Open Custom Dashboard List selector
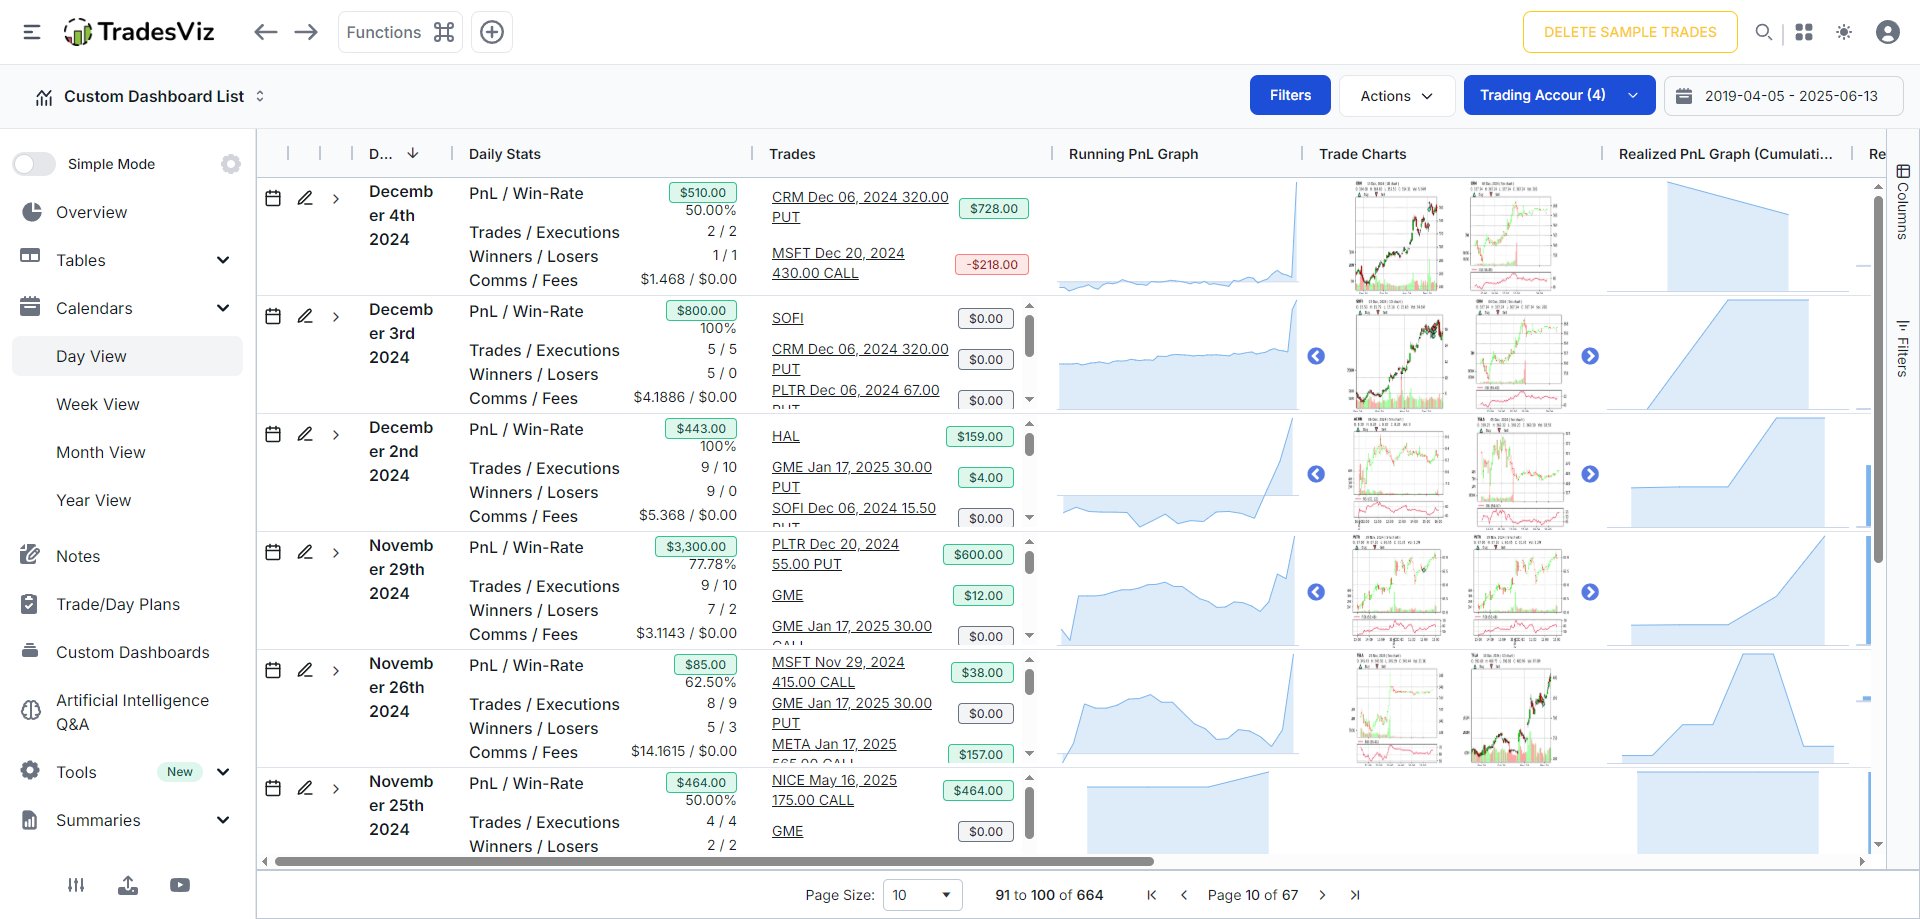Screen dimensions: 1920x919 click(150, 96)
